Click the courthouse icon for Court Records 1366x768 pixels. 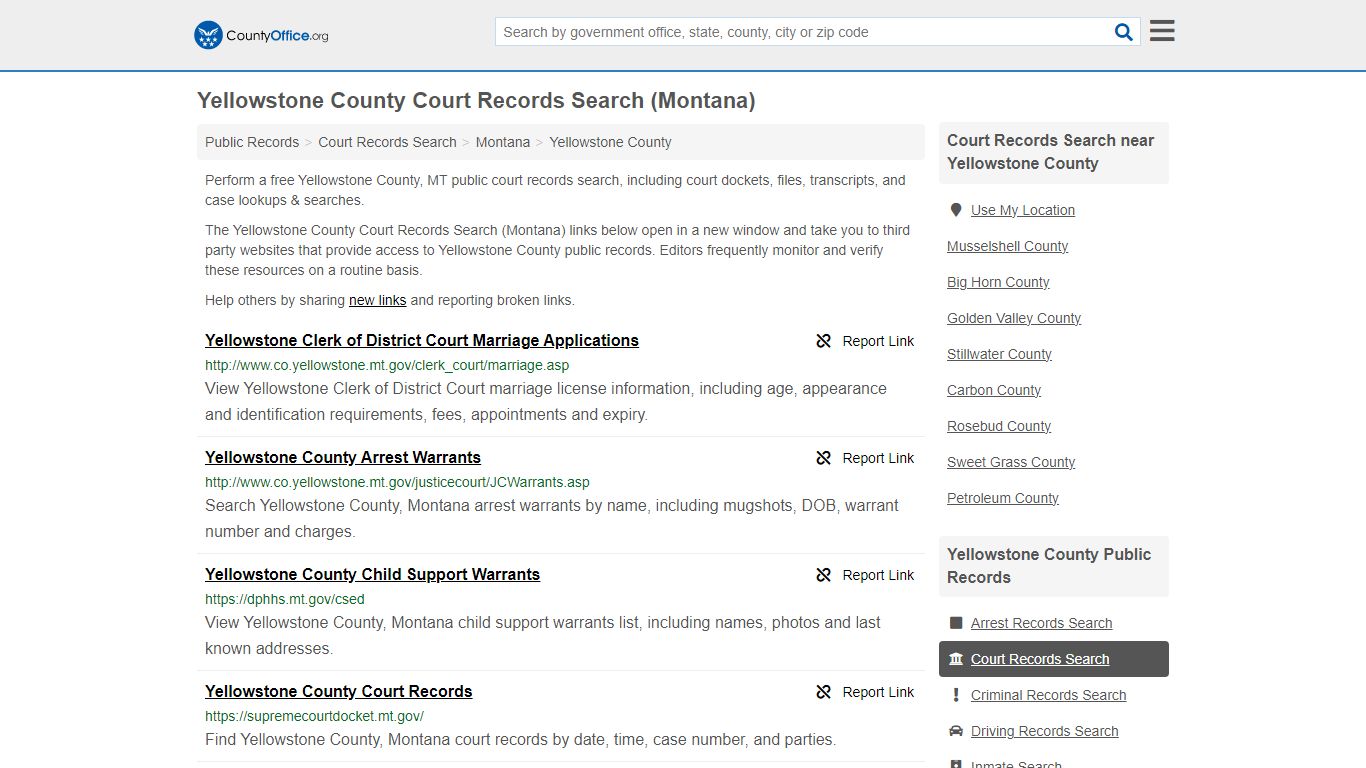pyautogui.click(x=956, y=659)
